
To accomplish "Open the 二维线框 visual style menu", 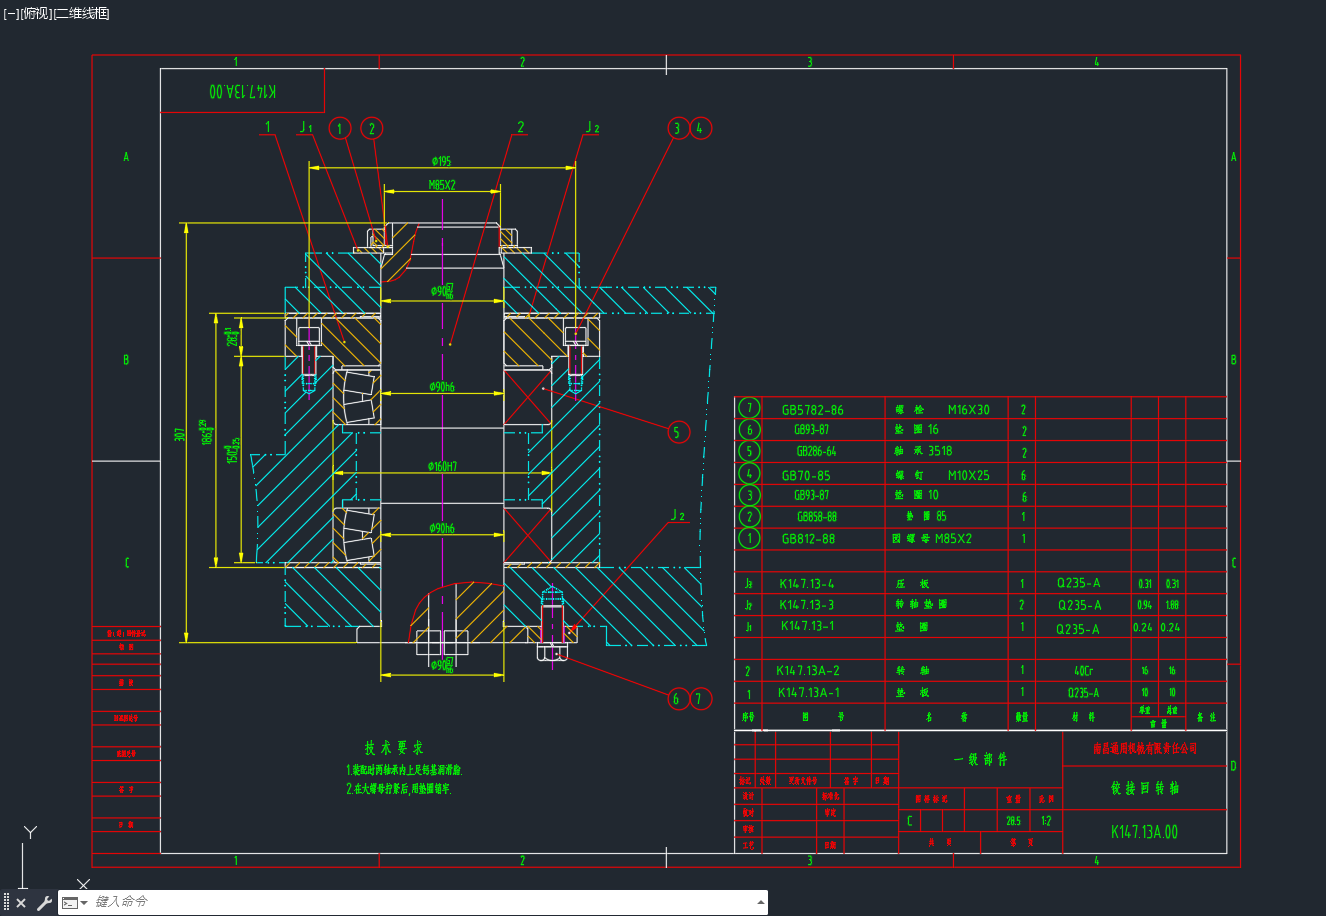I will click(82, 13).
